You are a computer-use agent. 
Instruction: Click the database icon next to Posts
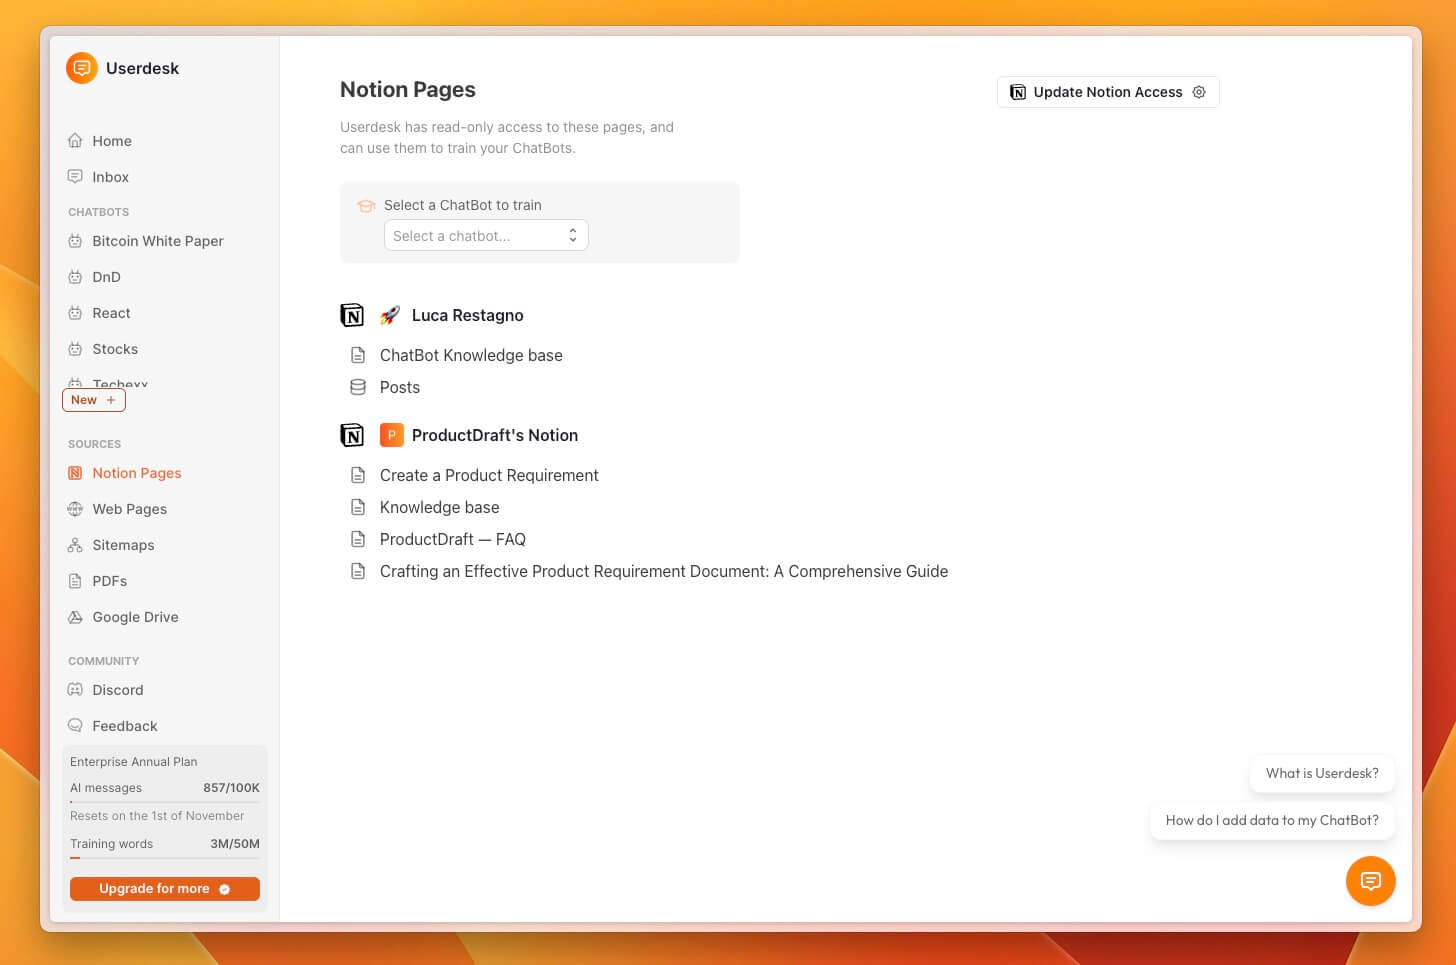point(358,387)
